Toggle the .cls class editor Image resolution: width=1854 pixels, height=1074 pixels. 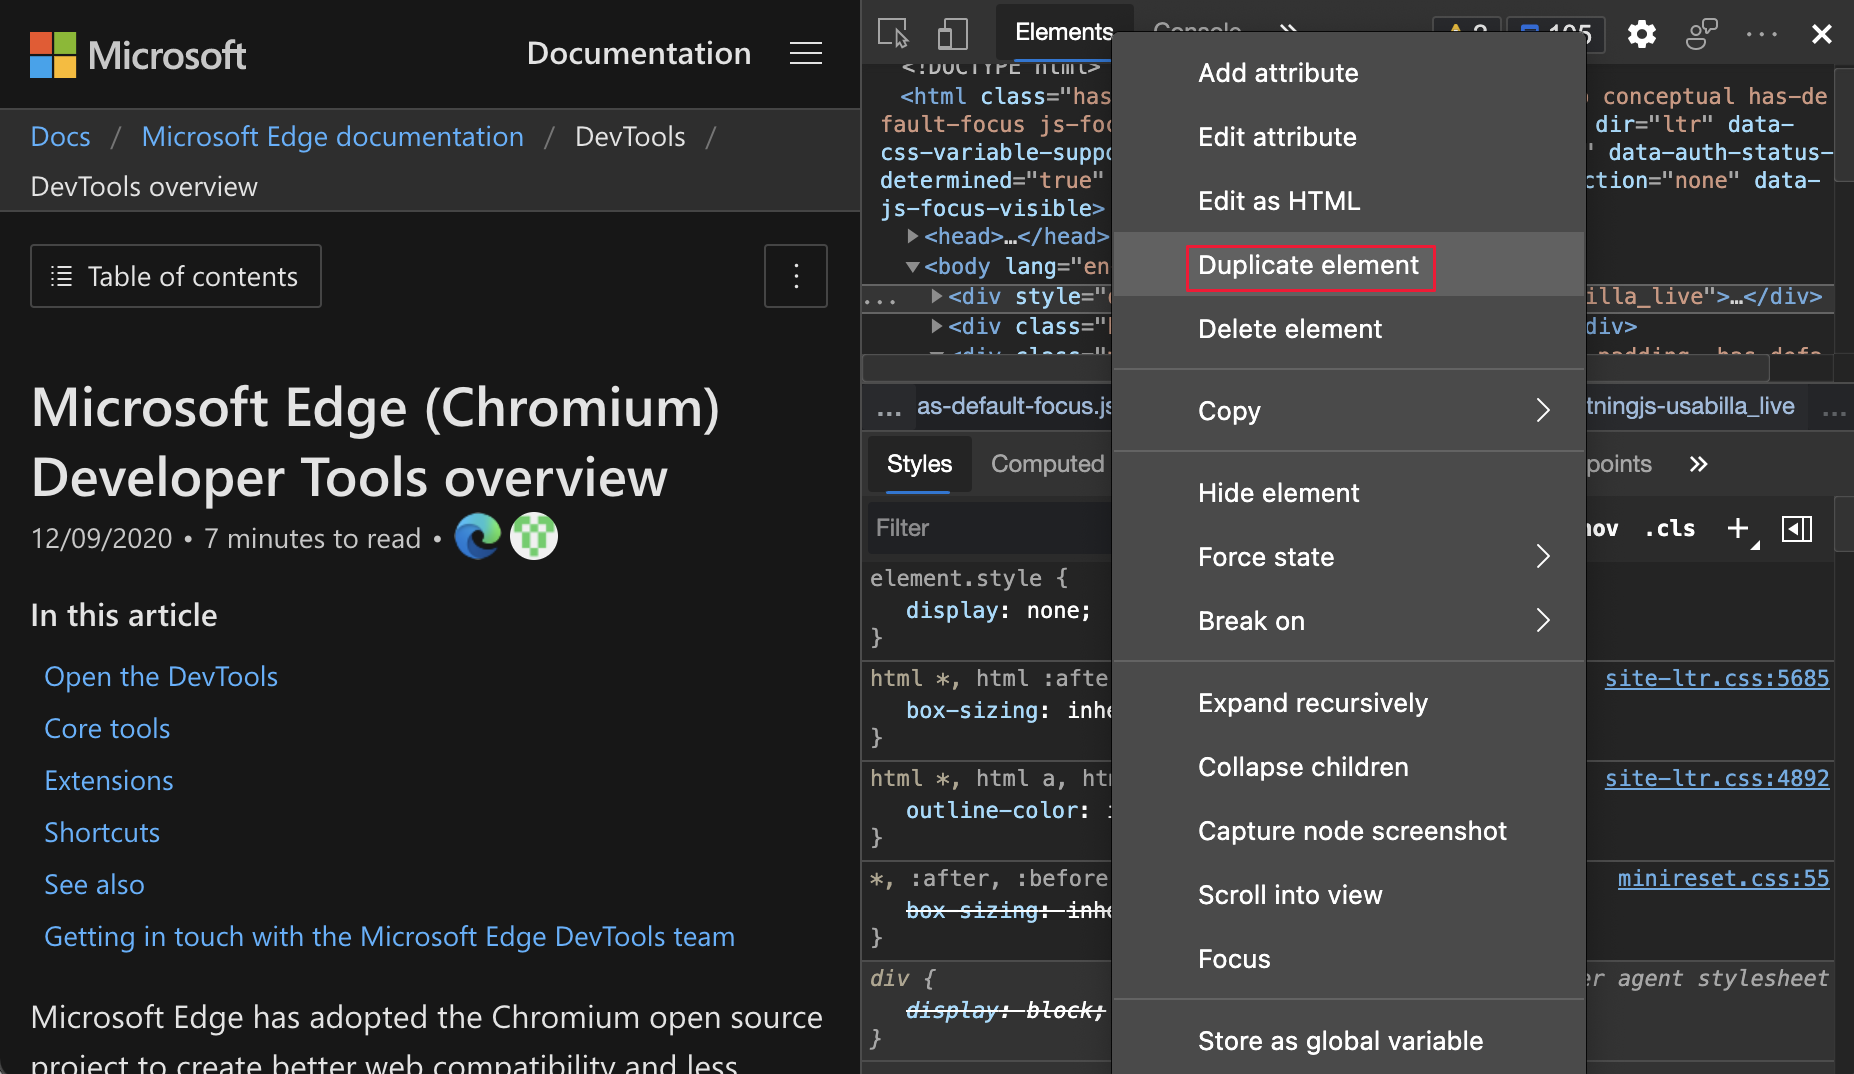(x=1668, y=528)
